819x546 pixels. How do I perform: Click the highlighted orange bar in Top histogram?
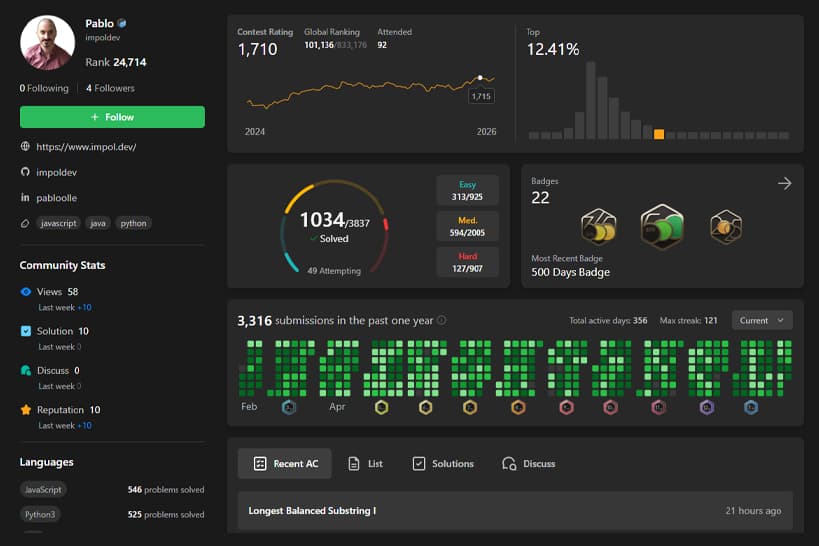(x=659, y=134)
